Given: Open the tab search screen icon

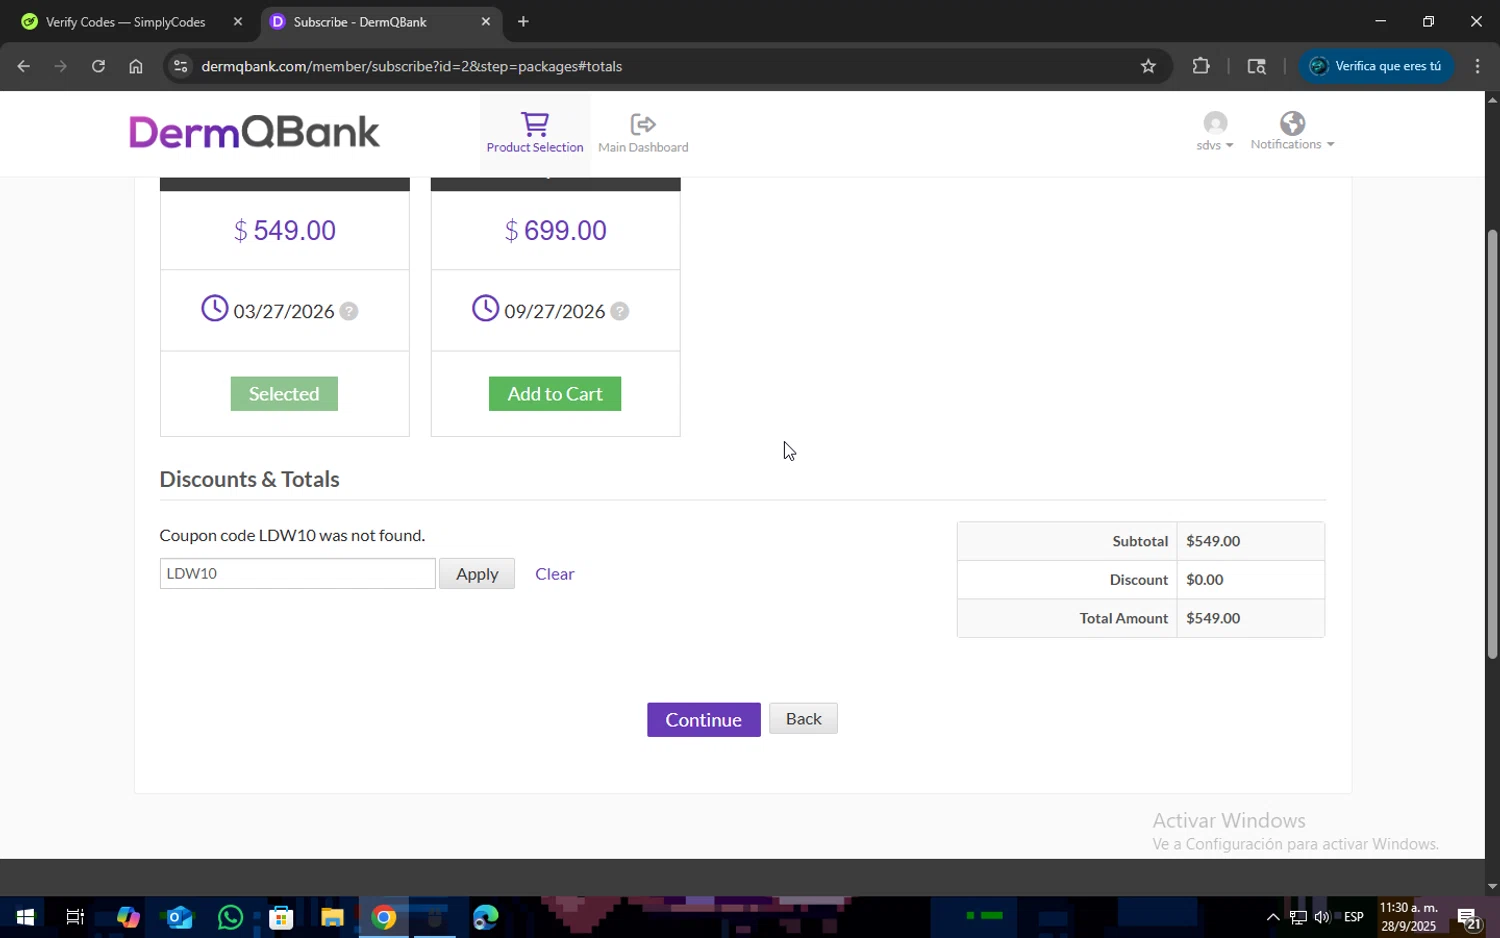Looking at the screenshot, I should click(1257, 66).
